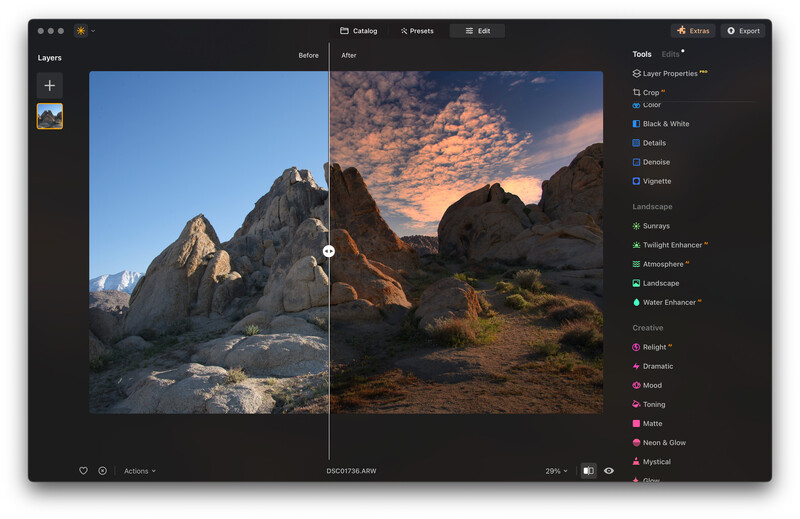Open the Mood tool
800x519 pixels.
(x=647, y=385)
